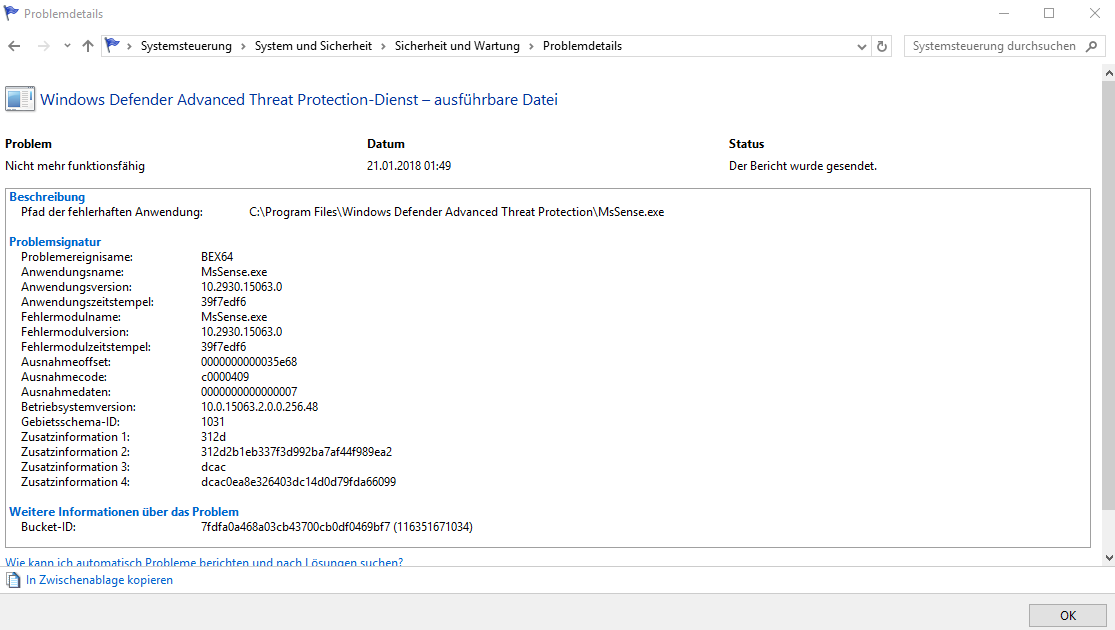Click Zusatzinformation 4 hash value
This screenshot has width=1115, height=630.
pos(299,482)
